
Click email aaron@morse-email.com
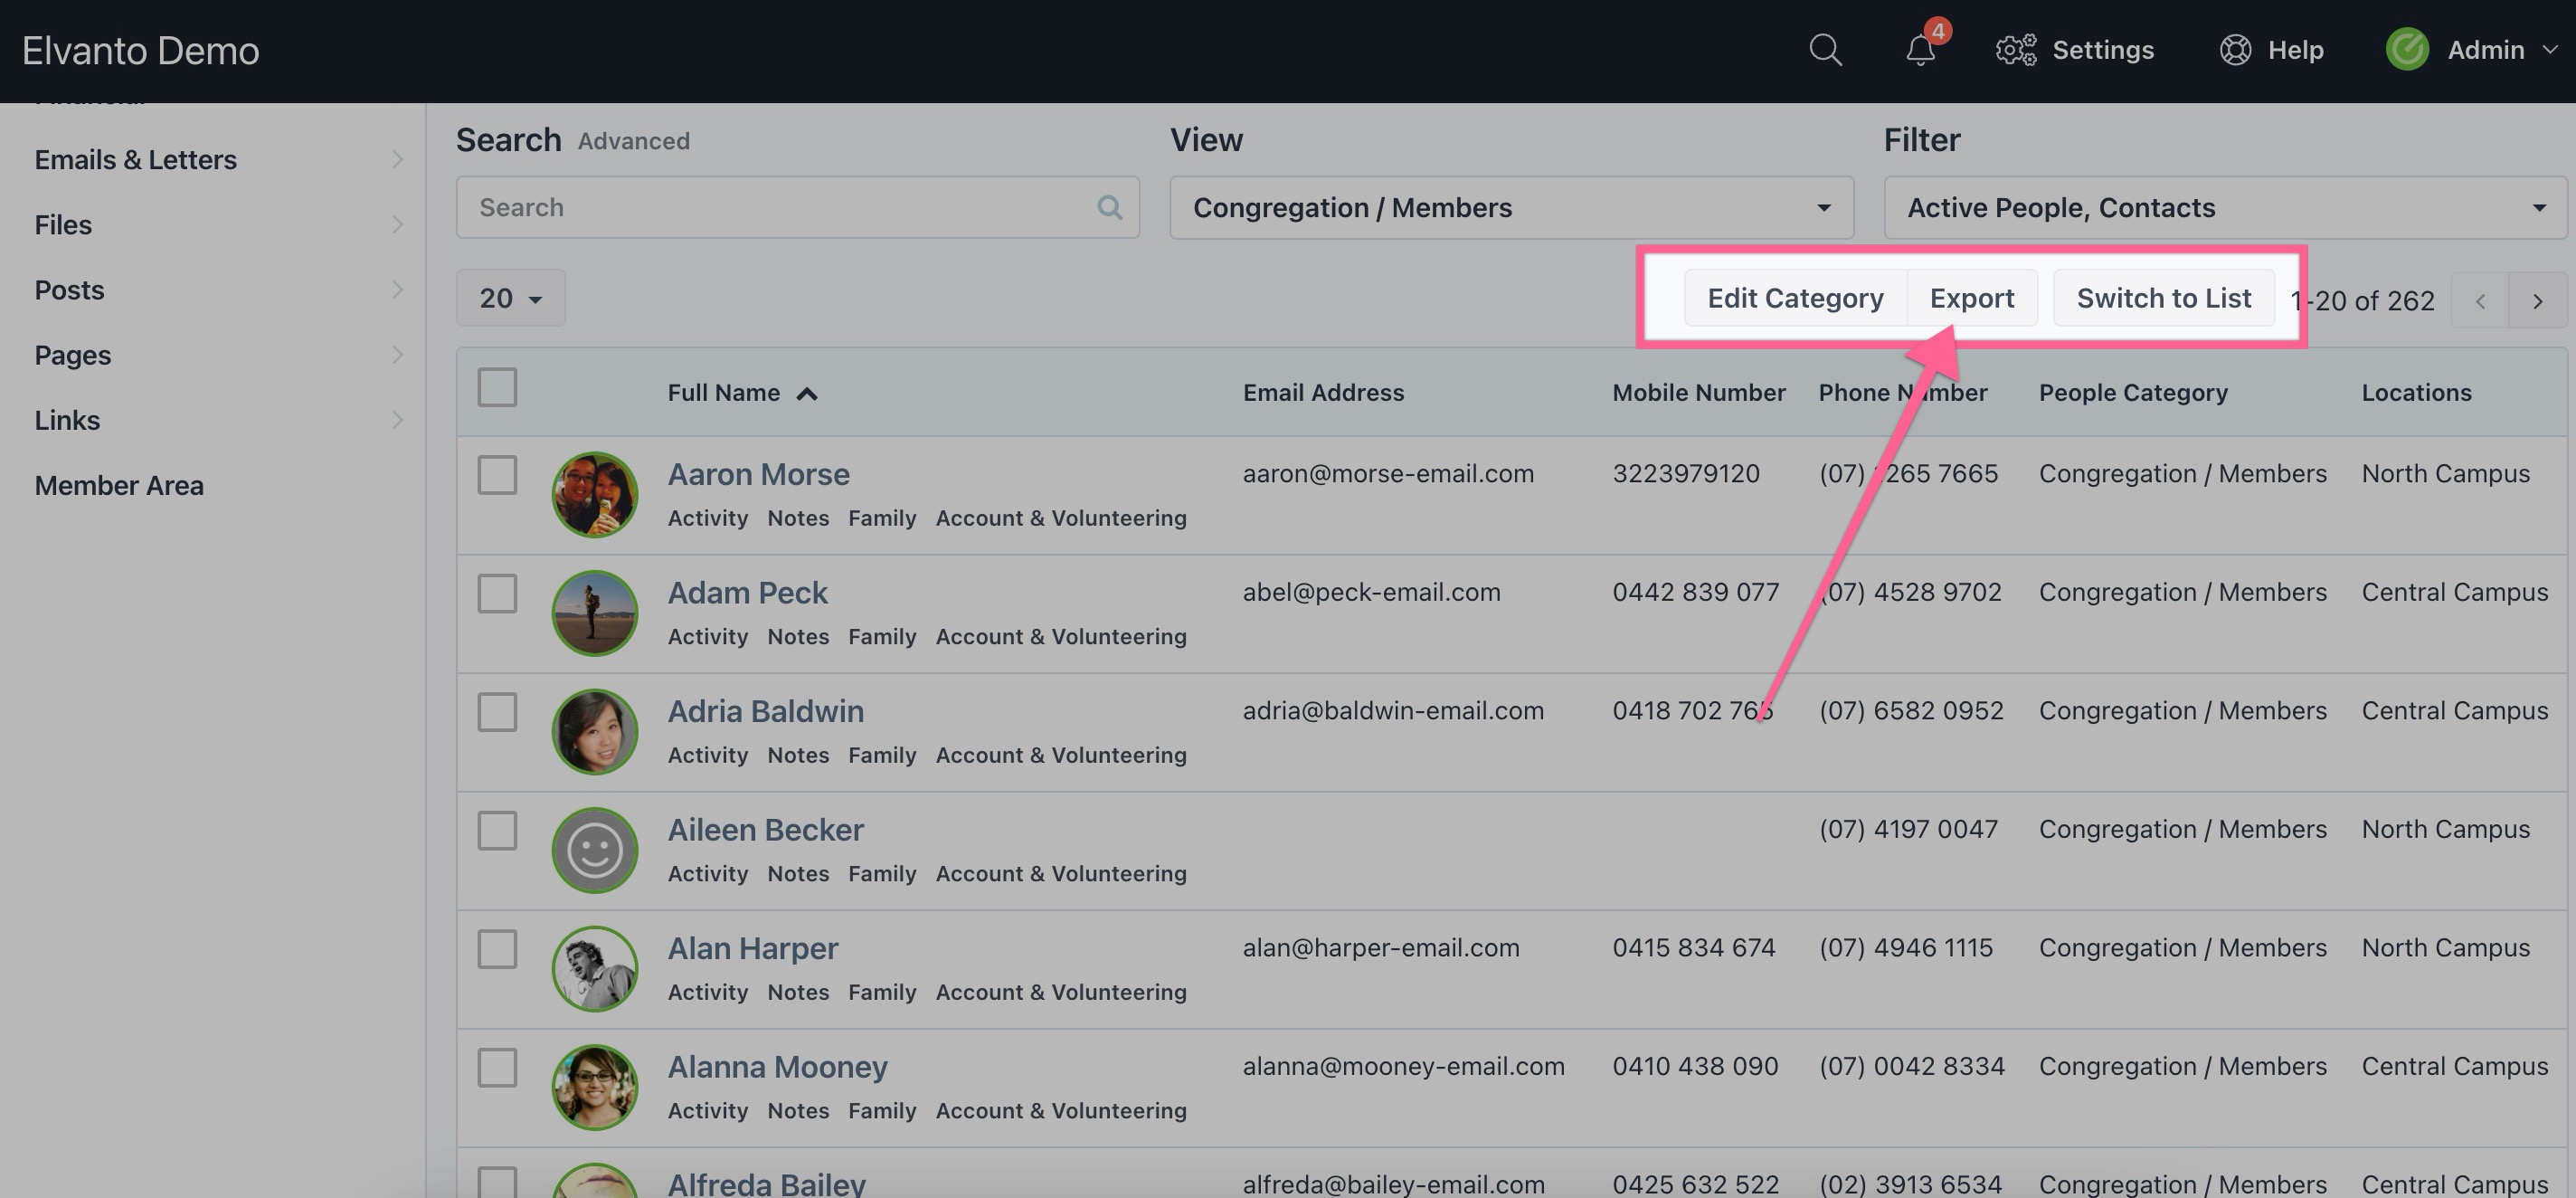click(1388, 473)
